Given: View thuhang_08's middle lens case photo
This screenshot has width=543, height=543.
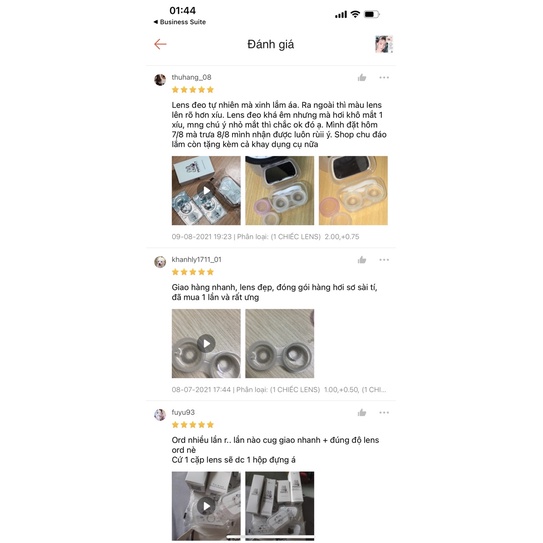Looking at the screenshot, I should tap(280, 190).
